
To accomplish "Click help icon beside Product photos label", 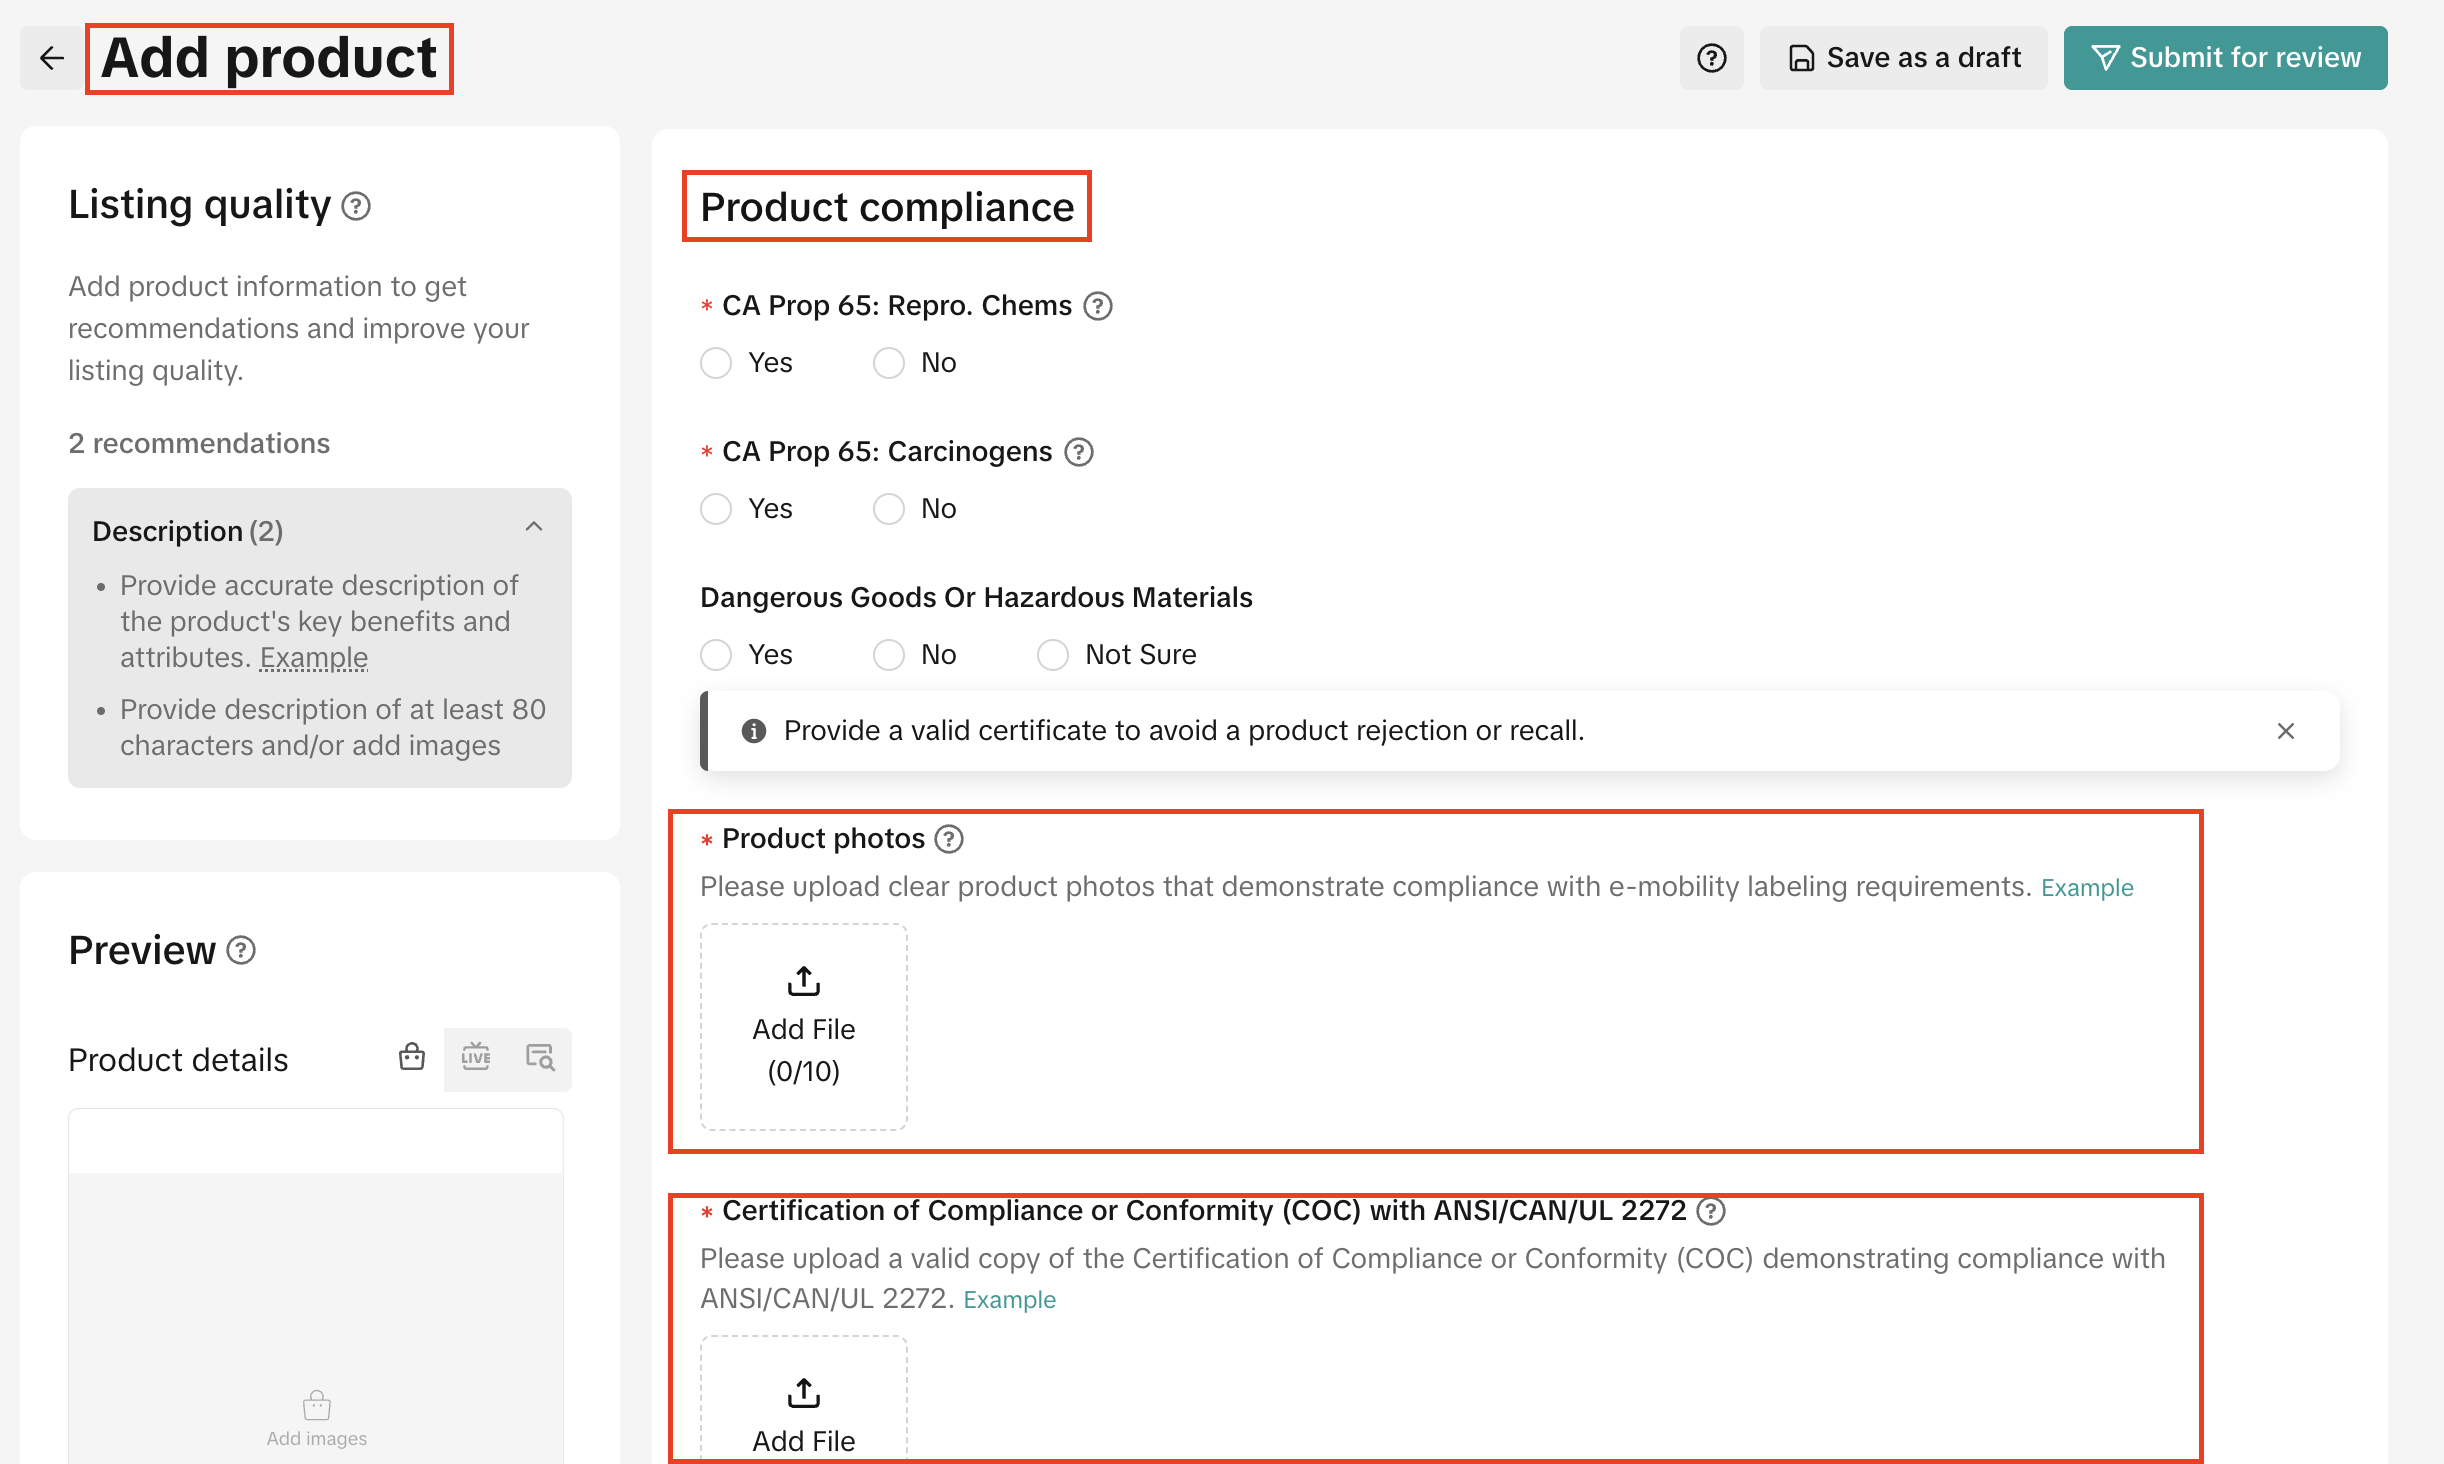I will pos(948,839).
